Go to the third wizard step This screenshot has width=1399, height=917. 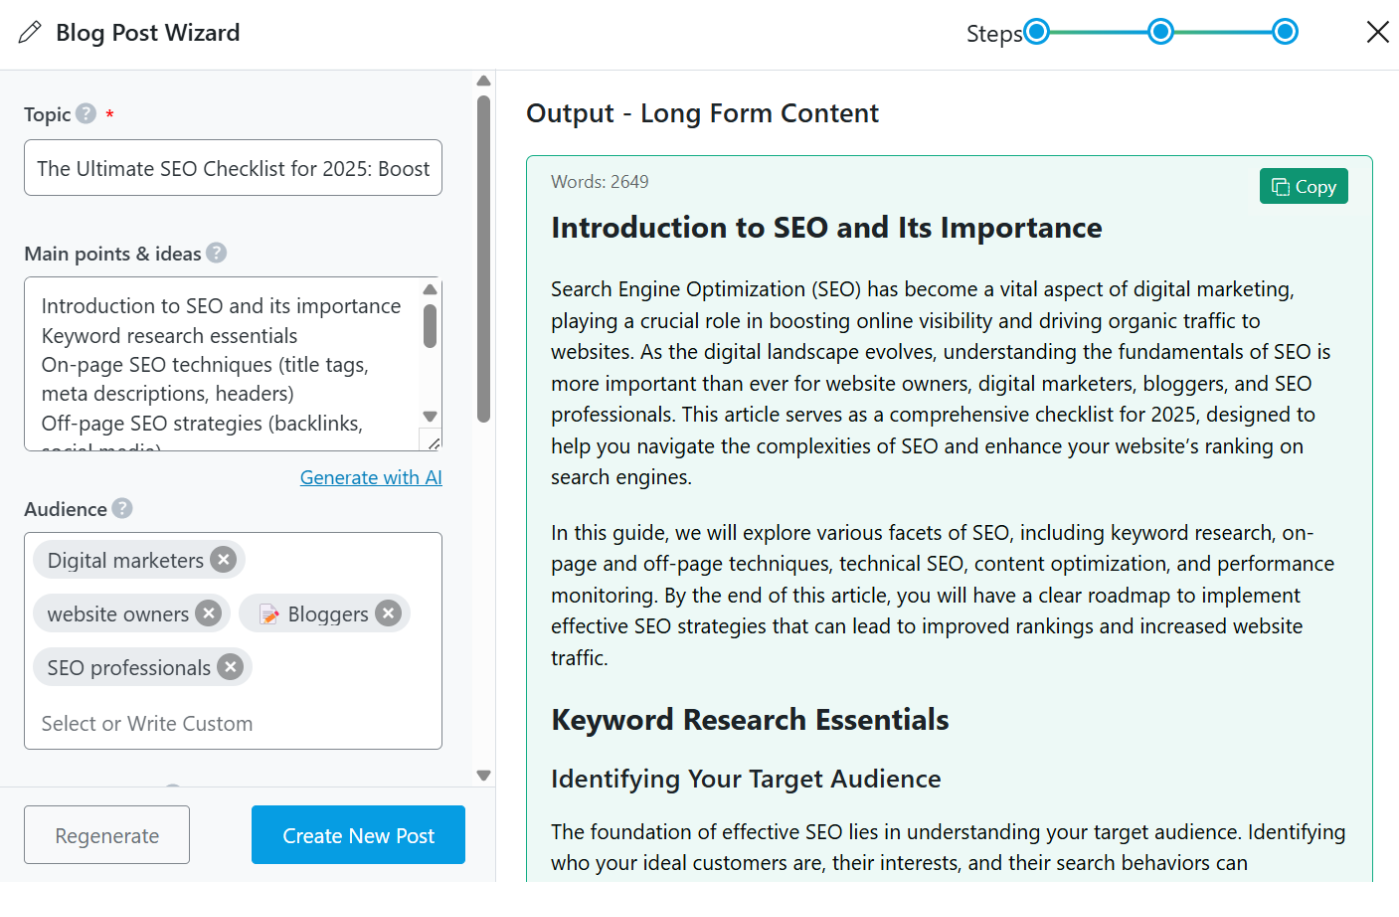(1284, 33)
